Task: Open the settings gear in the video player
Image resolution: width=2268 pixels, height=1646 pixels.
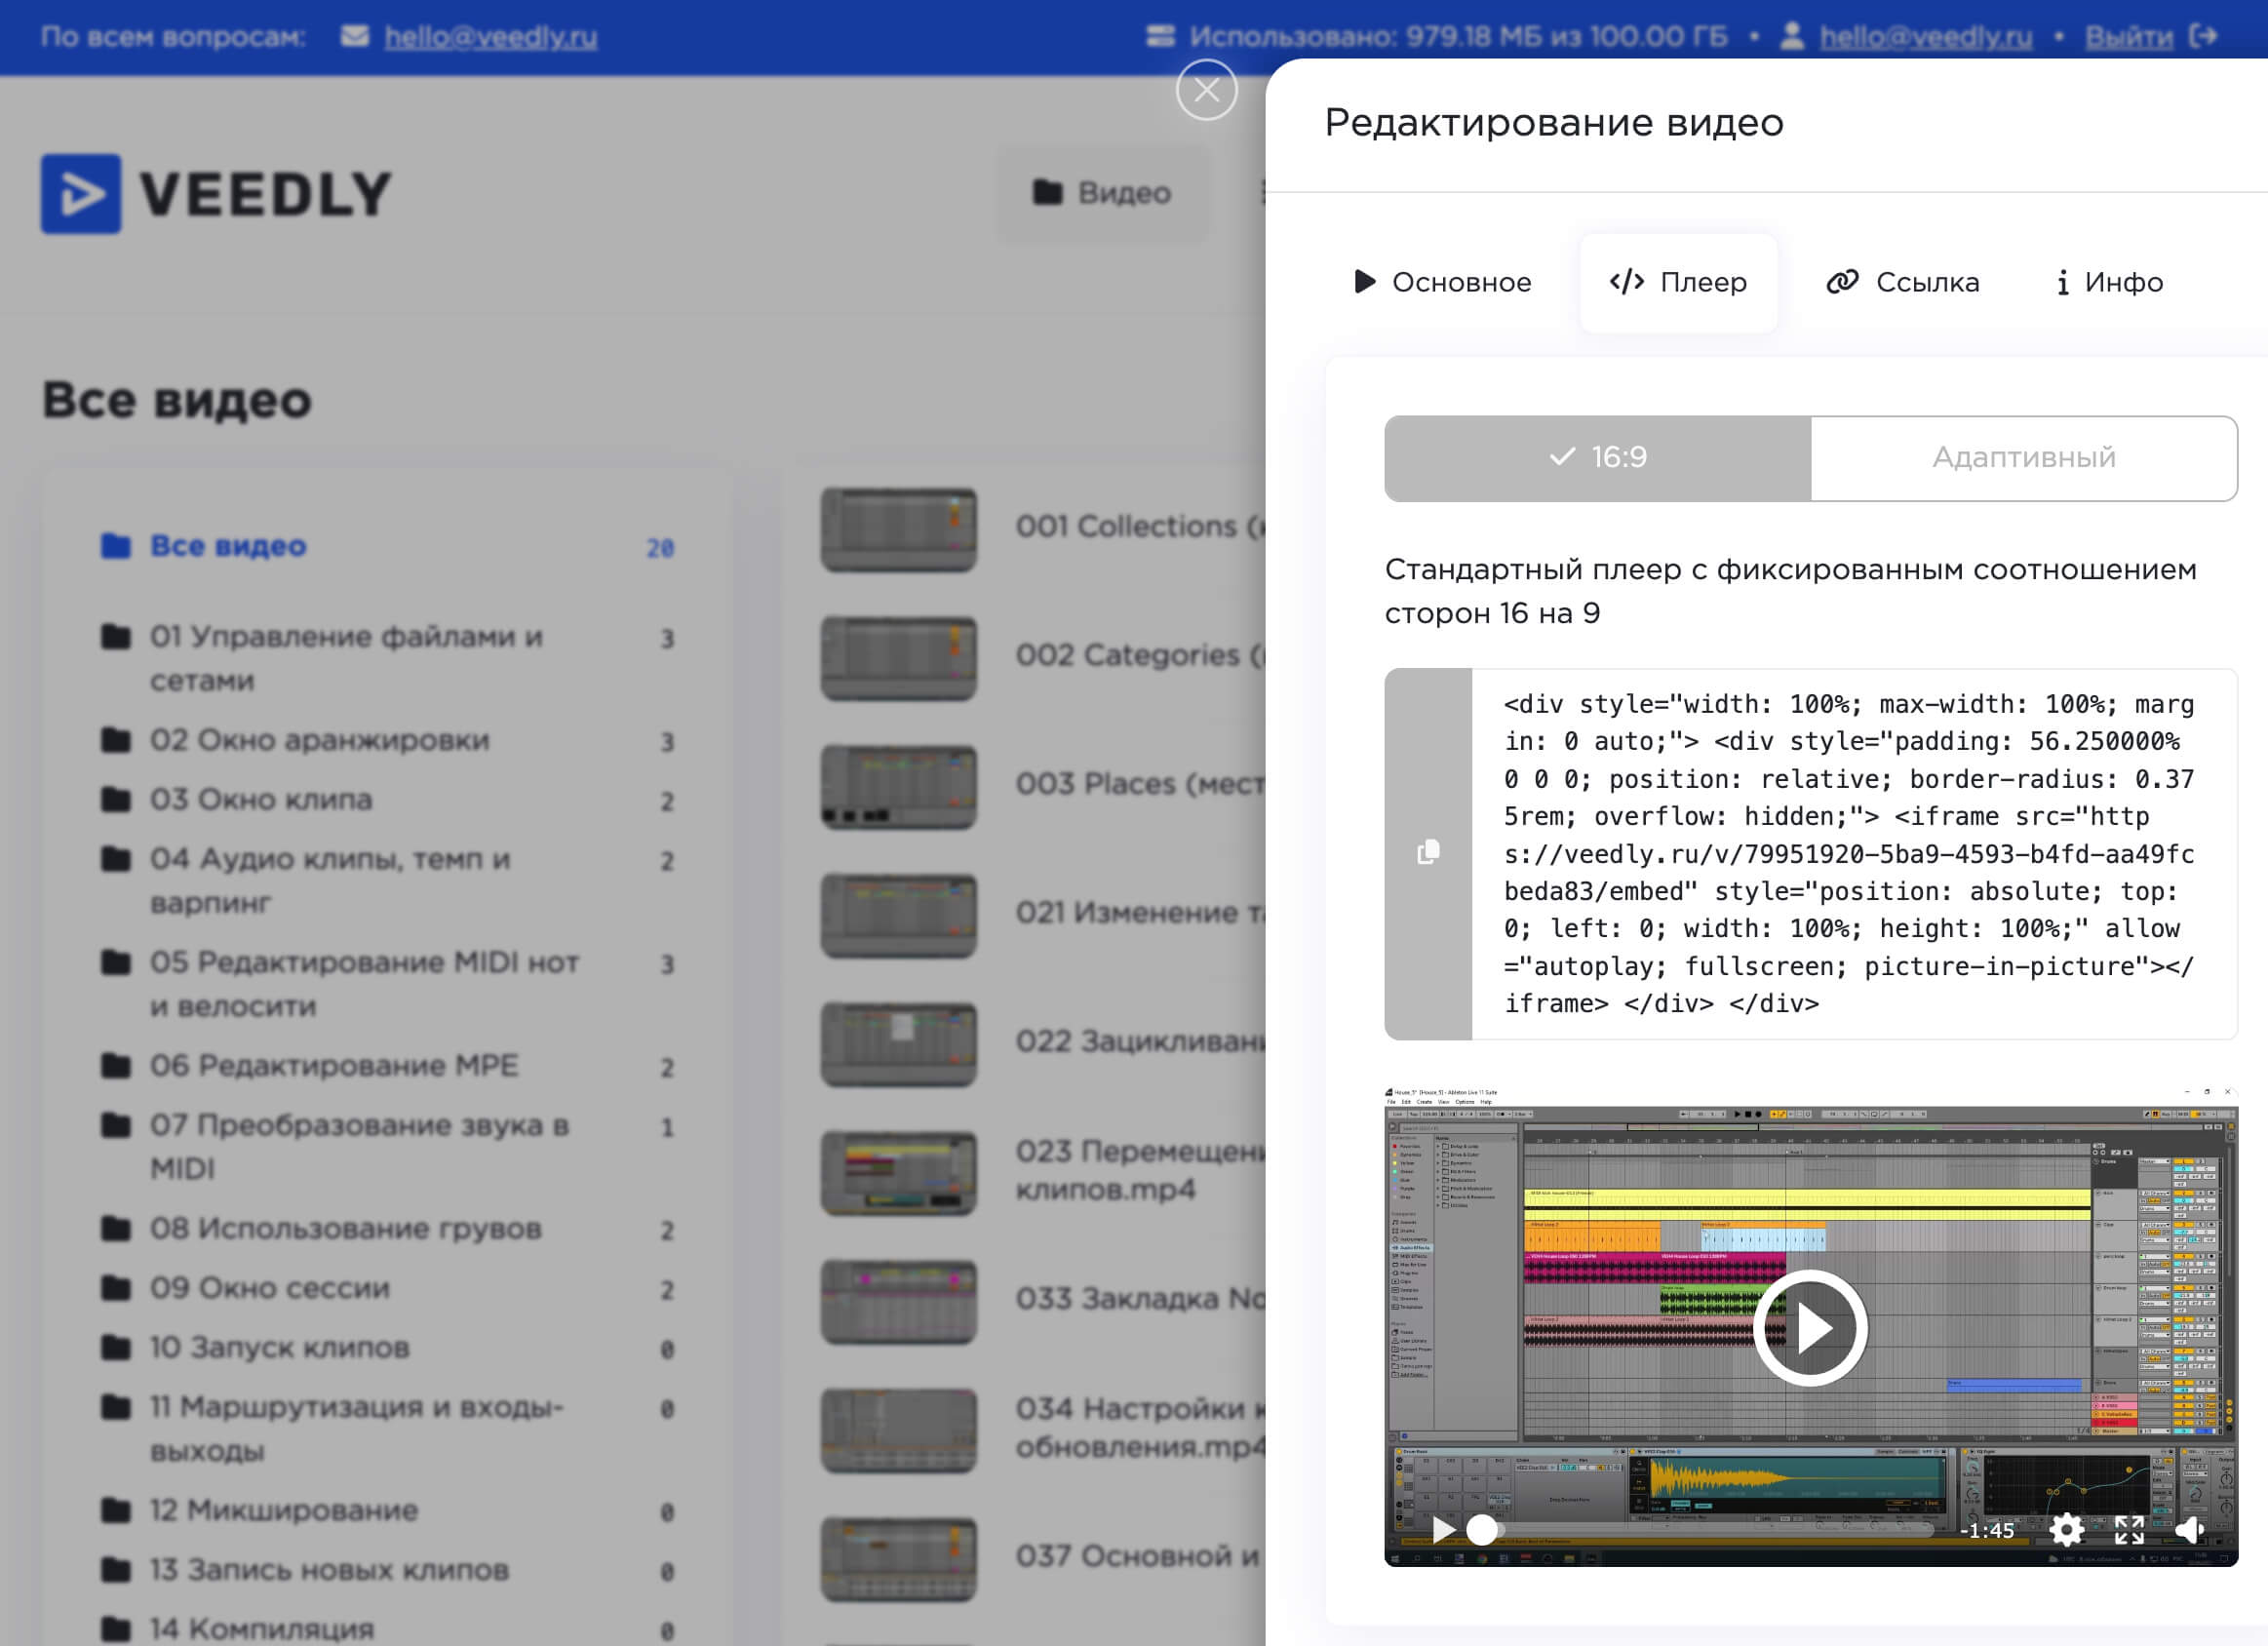Action: [2065, 1530]
